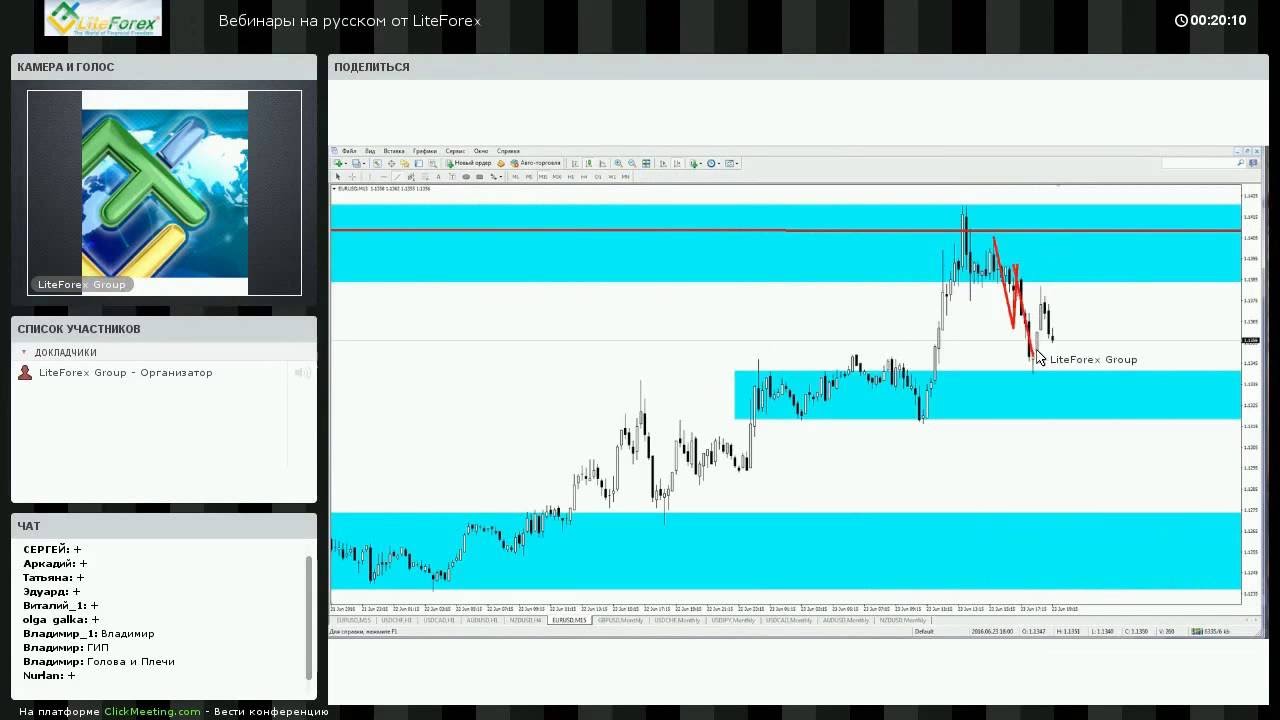Collapse the Докладчики participants group
This screenshot has width=1280, height=720.
tap(24, 352)
